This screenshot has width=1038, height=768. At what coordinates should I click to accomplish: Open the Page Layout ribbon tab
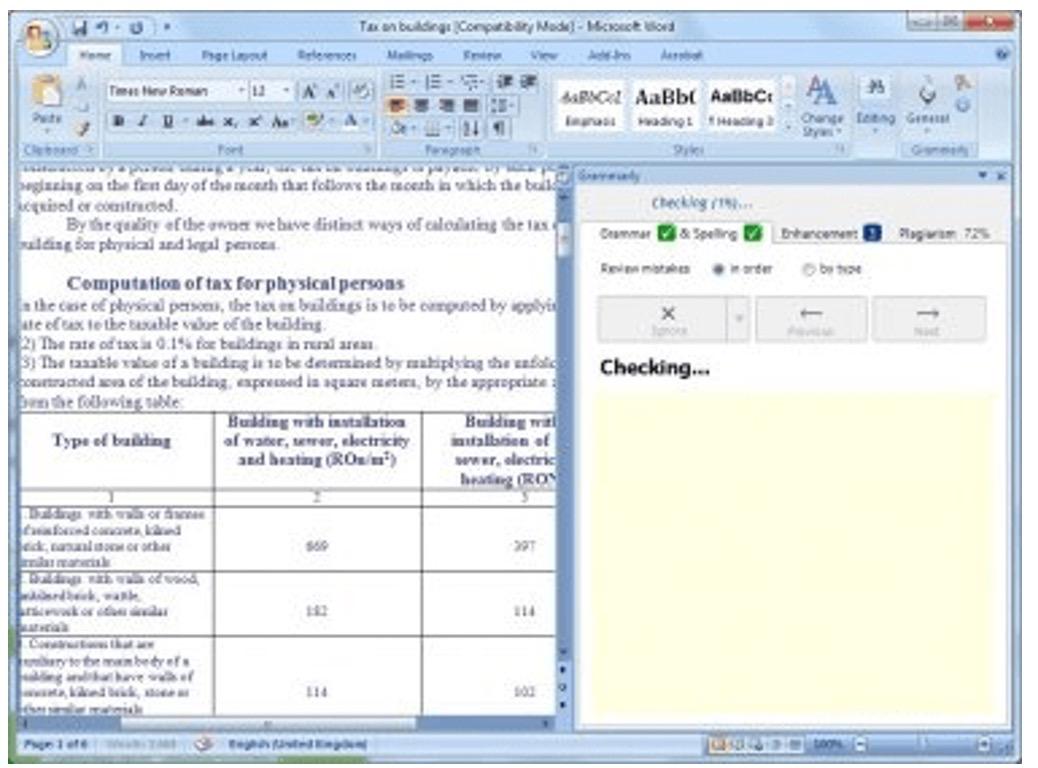tap(234, 55)
